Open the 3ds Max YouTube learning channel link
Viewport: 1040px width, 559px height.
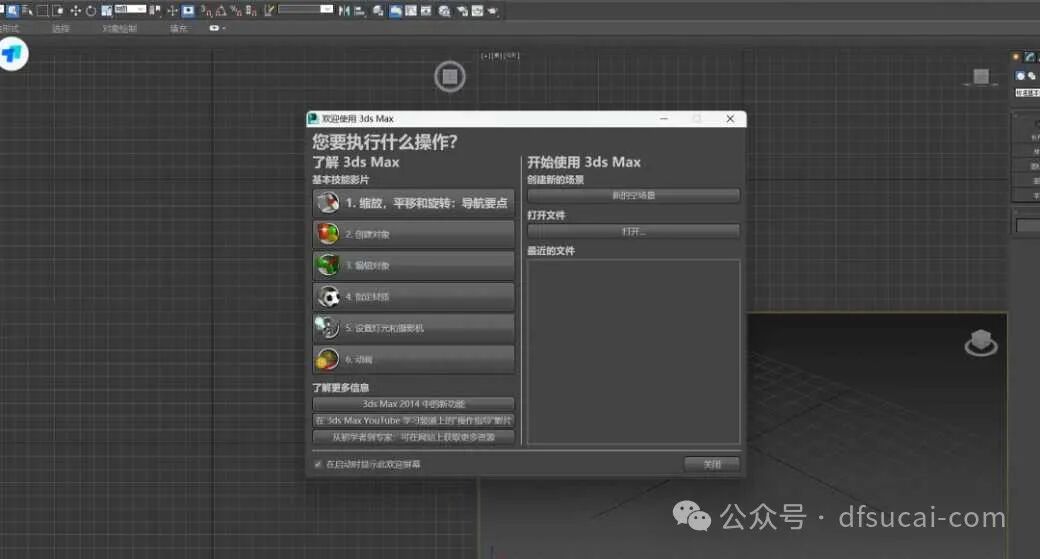click(x=413, y=420)
